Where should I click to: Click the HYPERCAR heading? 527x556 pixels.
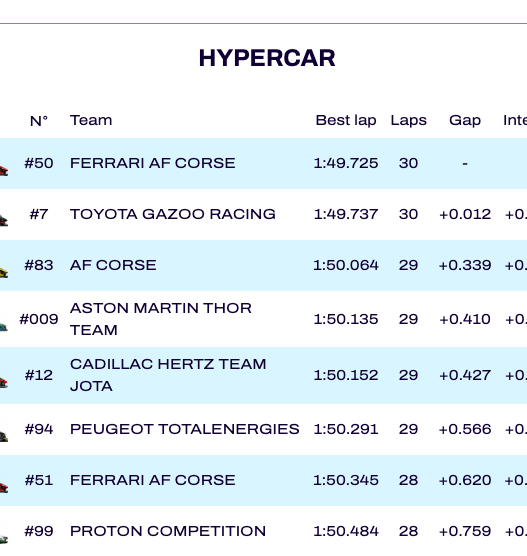point(267,58)
